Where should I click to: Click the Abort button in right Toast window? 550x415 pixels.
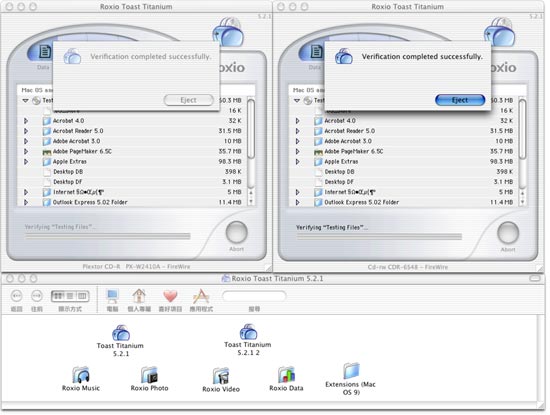(x=508, y=233)
